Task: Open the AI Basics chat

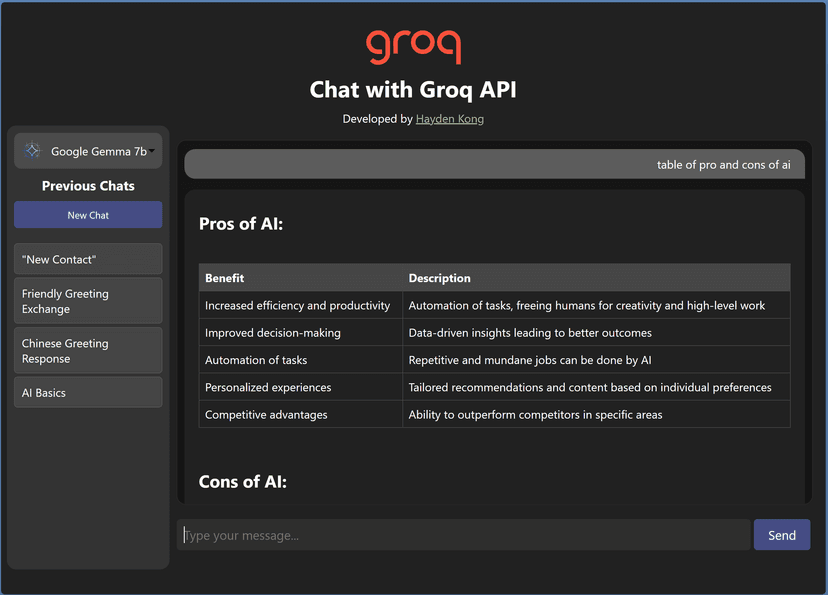Action: 88,392
